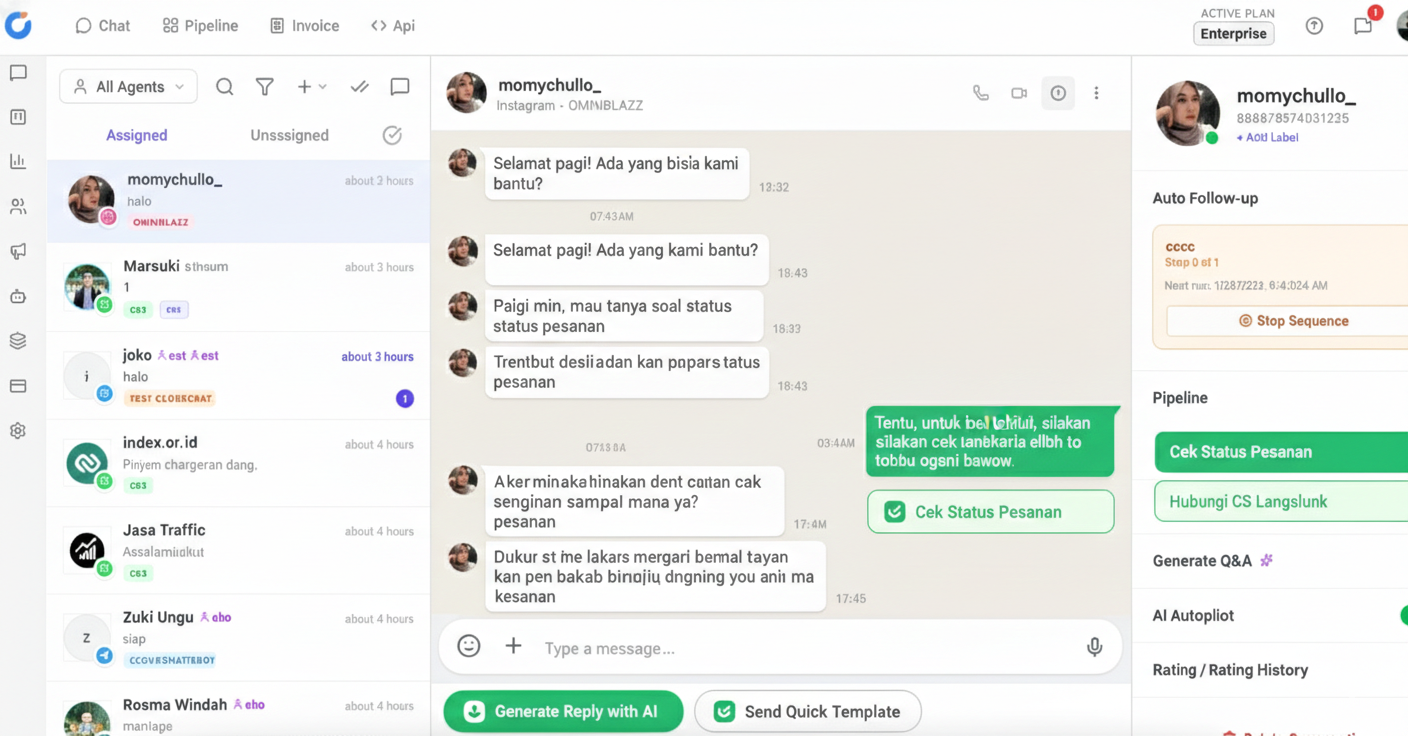1408x736 pixels.
Task: Open the settings gear sidebar icon
Action: [18, 431]
